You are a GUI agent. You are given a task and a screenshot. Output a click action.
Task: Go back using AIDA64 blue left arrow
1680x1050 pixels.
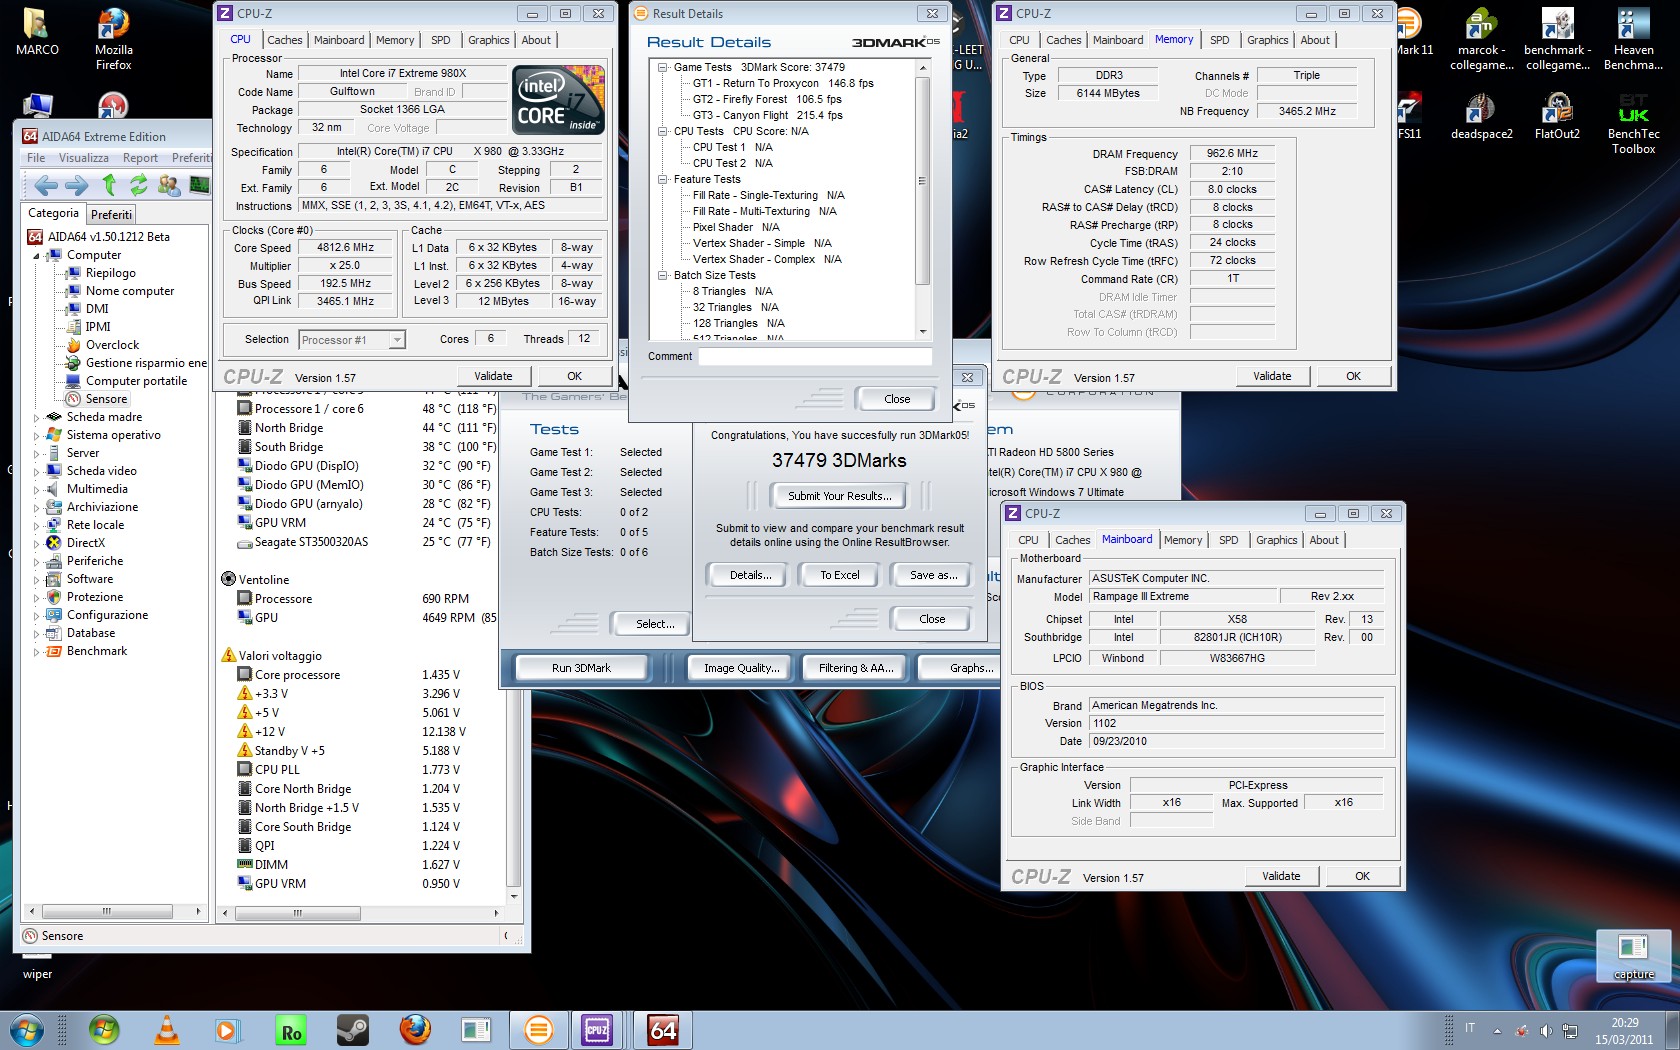point(45,185)
